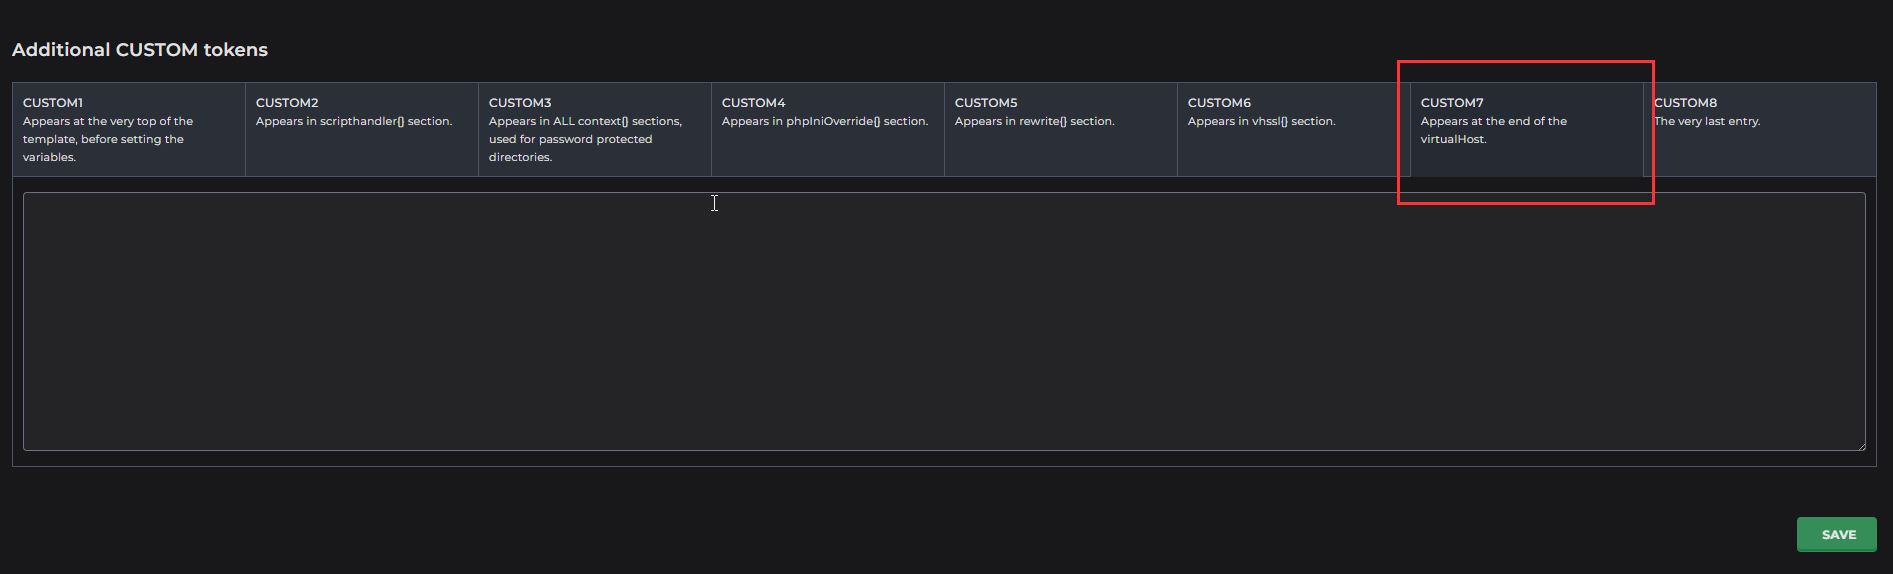This screenshot has width=1893, height=574.
Task: Switch to the CUSTOM8 tab
Action: [1686, 102]
